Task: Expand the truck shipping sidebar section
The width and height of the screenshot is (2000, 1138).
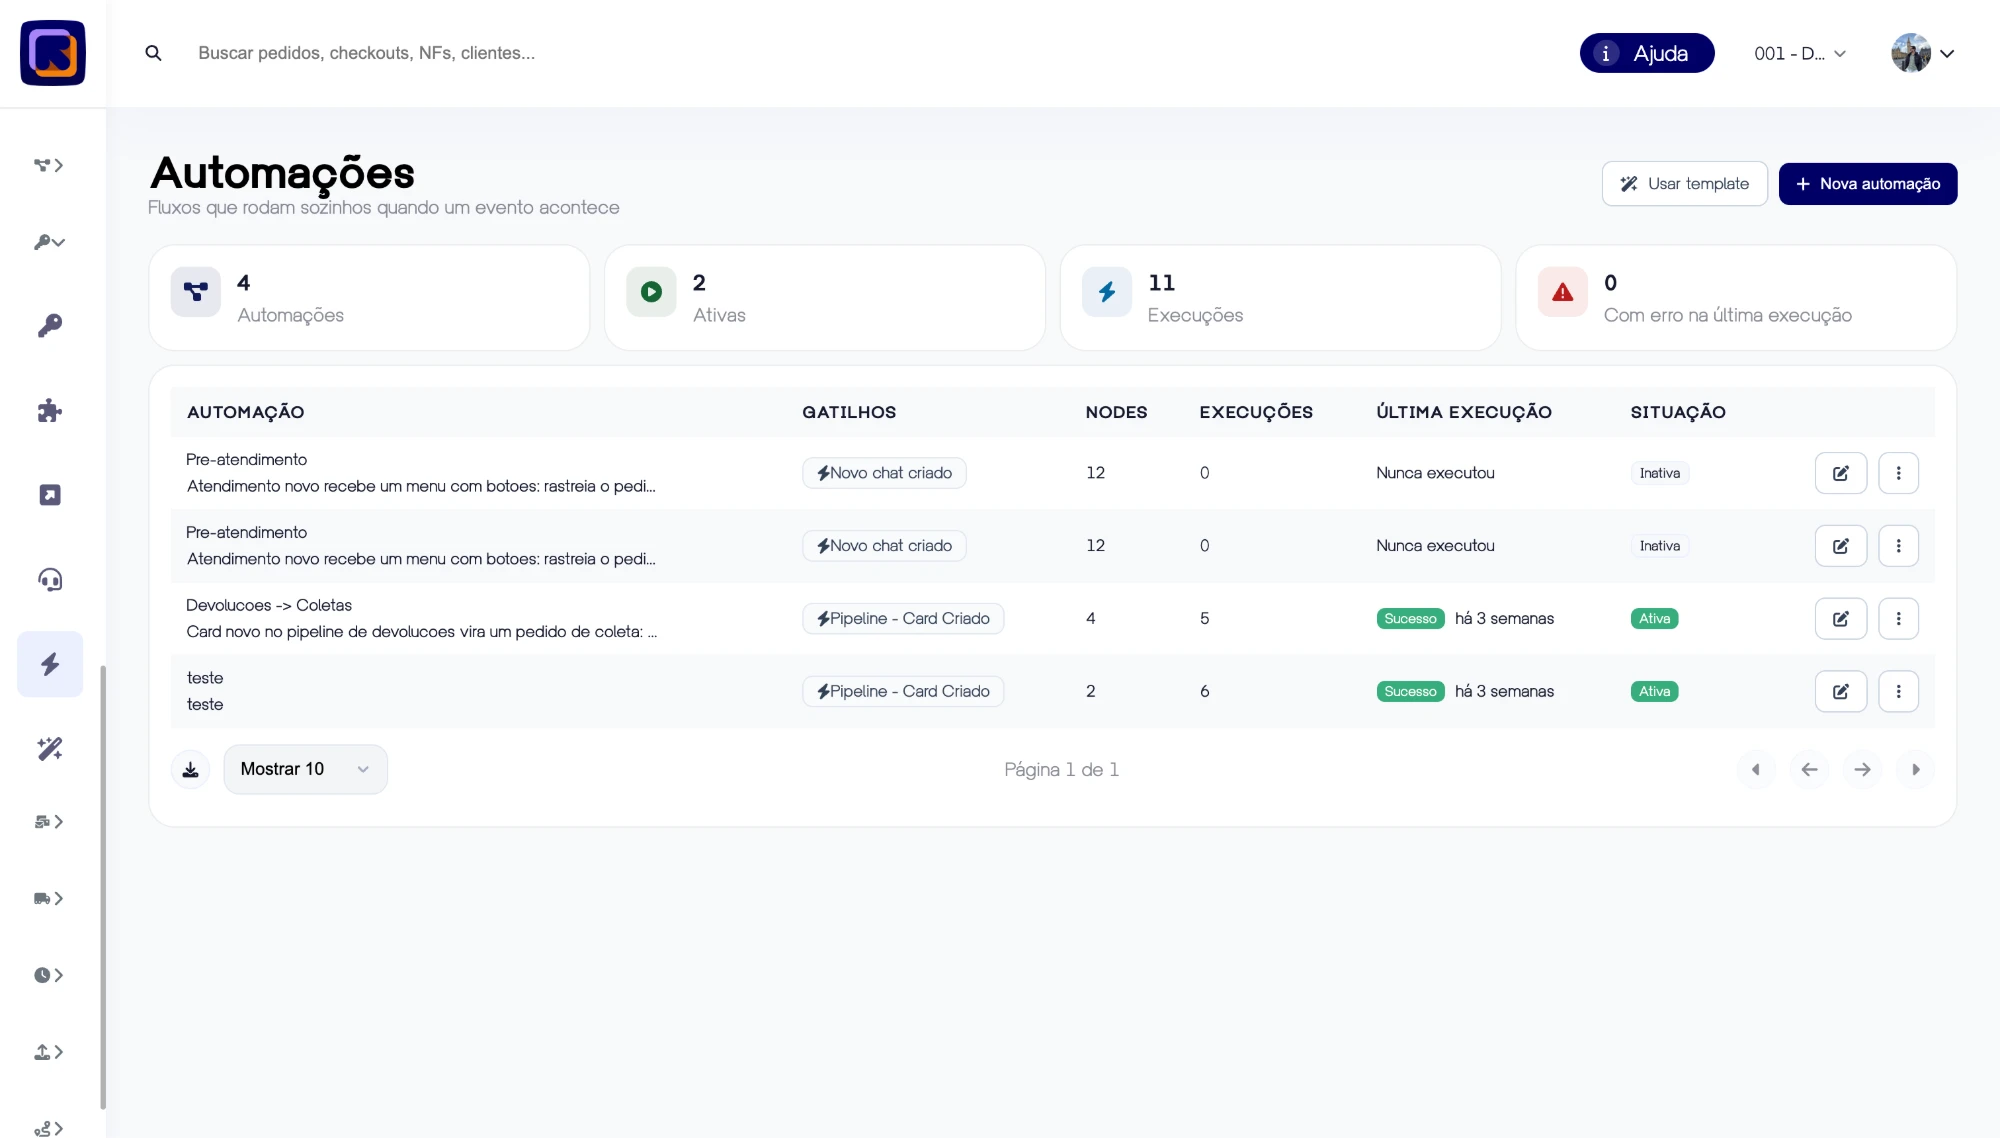Action: tap(49, 898)
